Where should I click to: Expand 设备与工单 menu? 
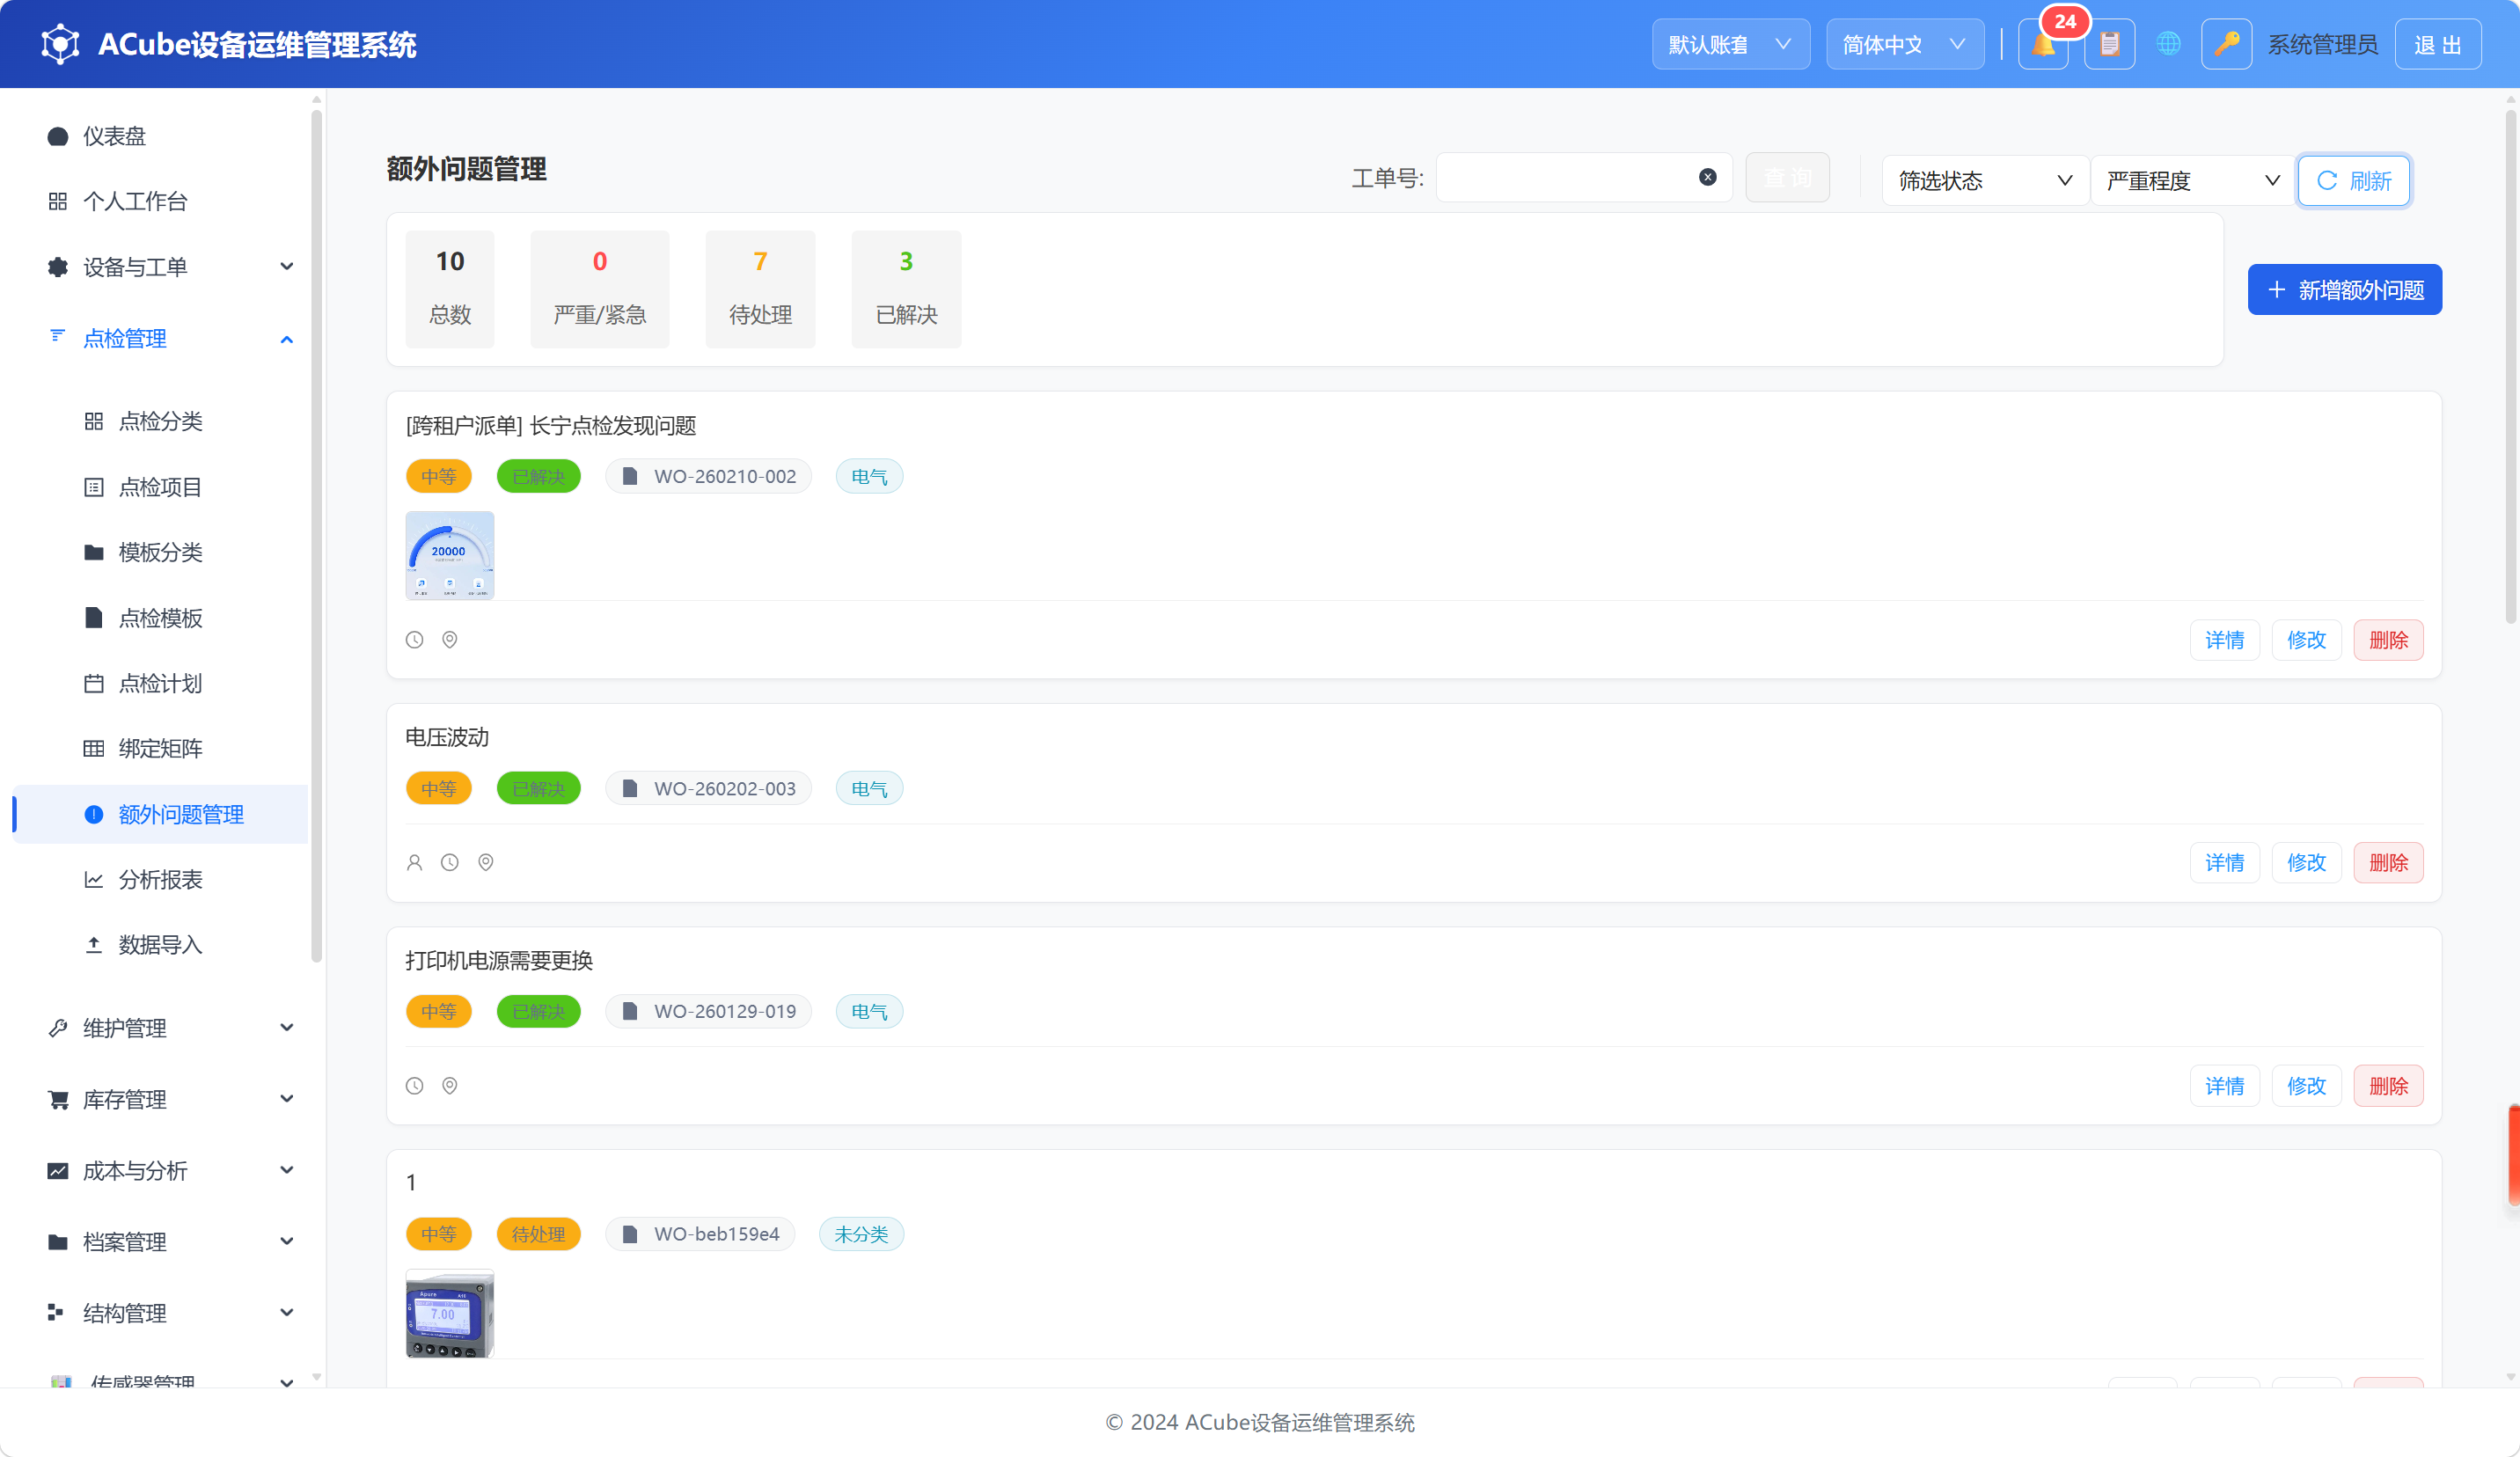tap(160, 267)
